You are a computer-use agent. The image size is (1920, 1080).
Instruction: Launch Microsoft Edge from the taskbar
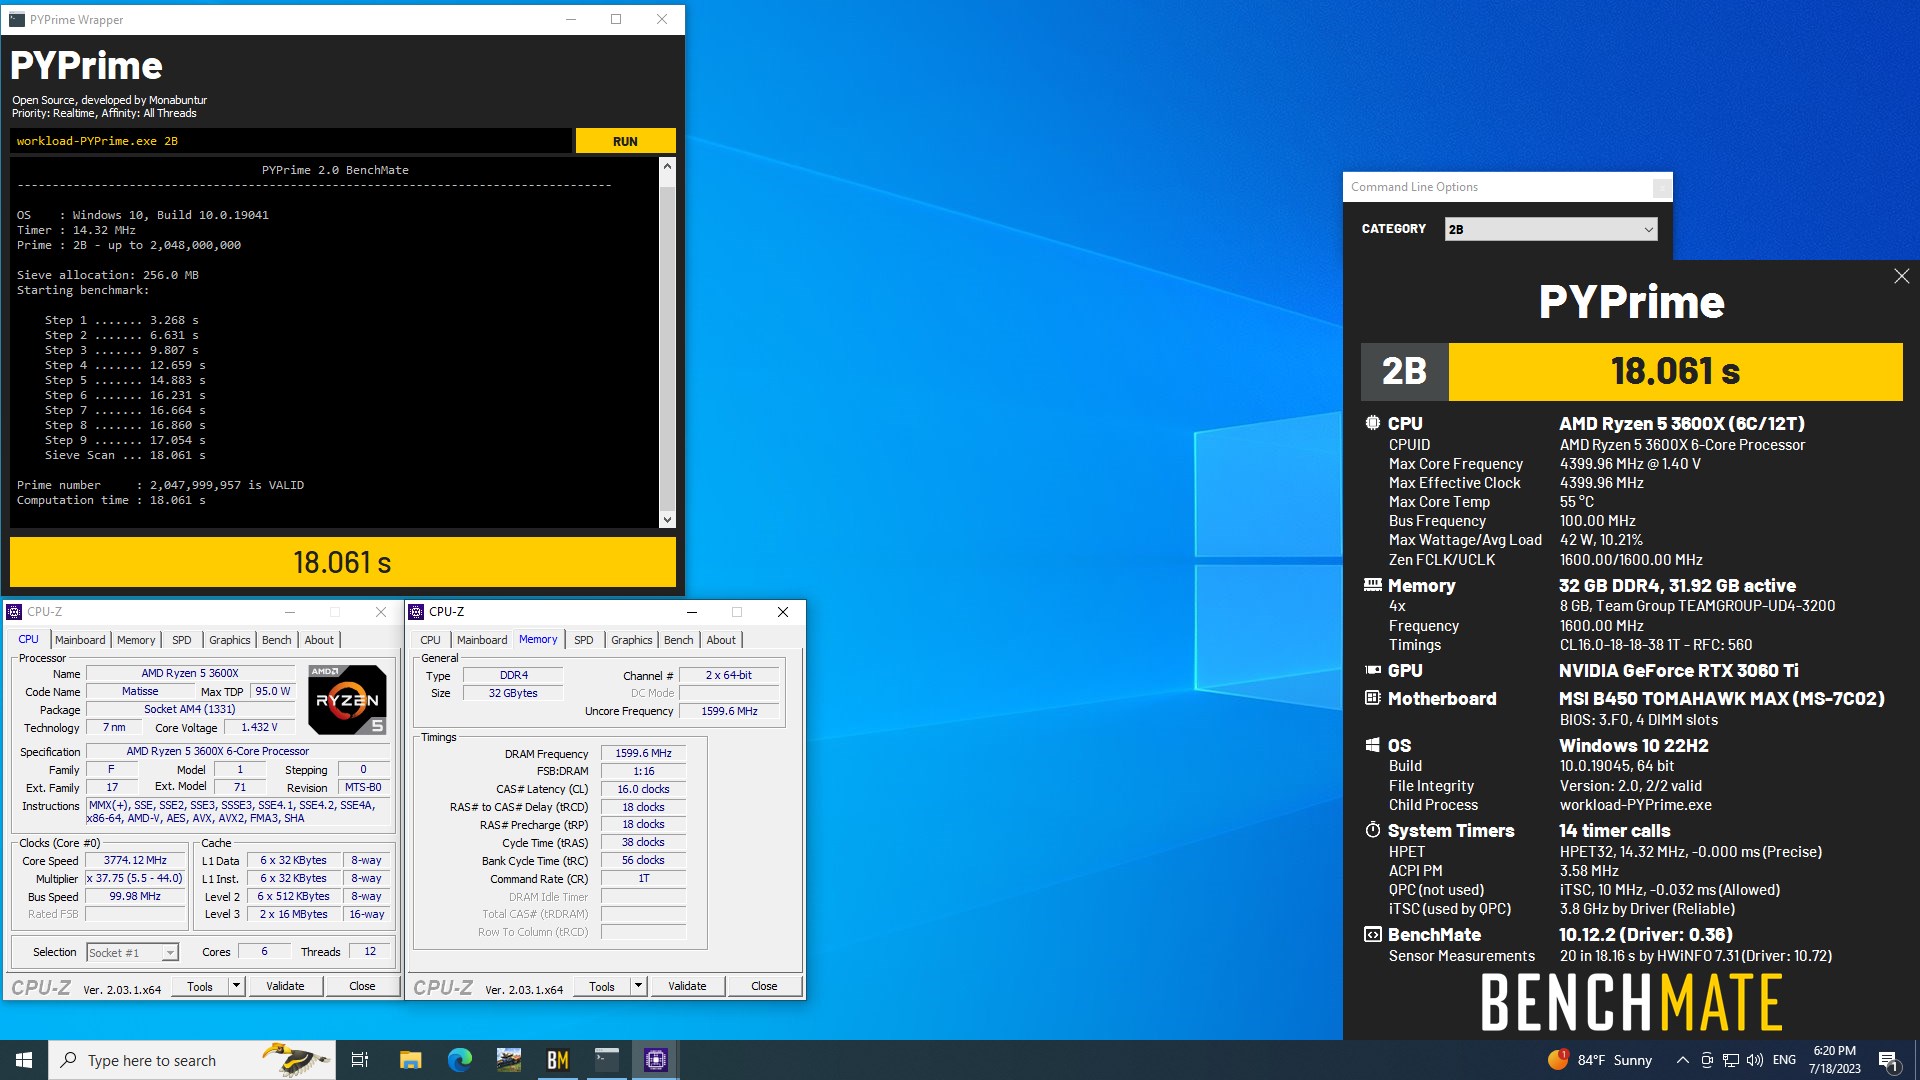[459, 1060]
